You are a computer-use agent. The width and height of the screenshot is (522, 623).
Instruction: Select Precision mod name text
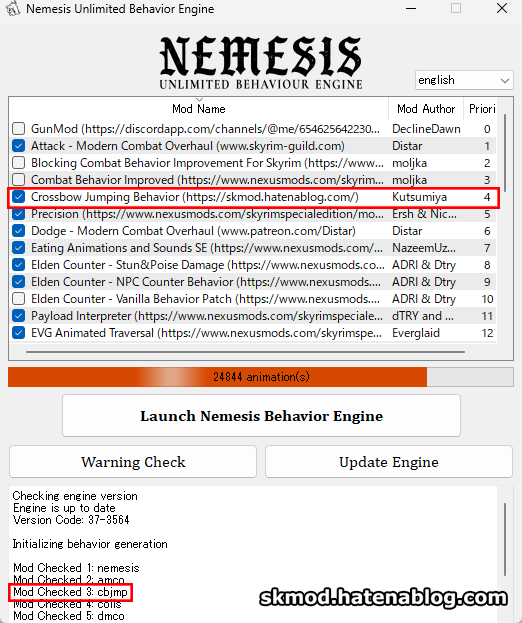click(x=207, y=214)
